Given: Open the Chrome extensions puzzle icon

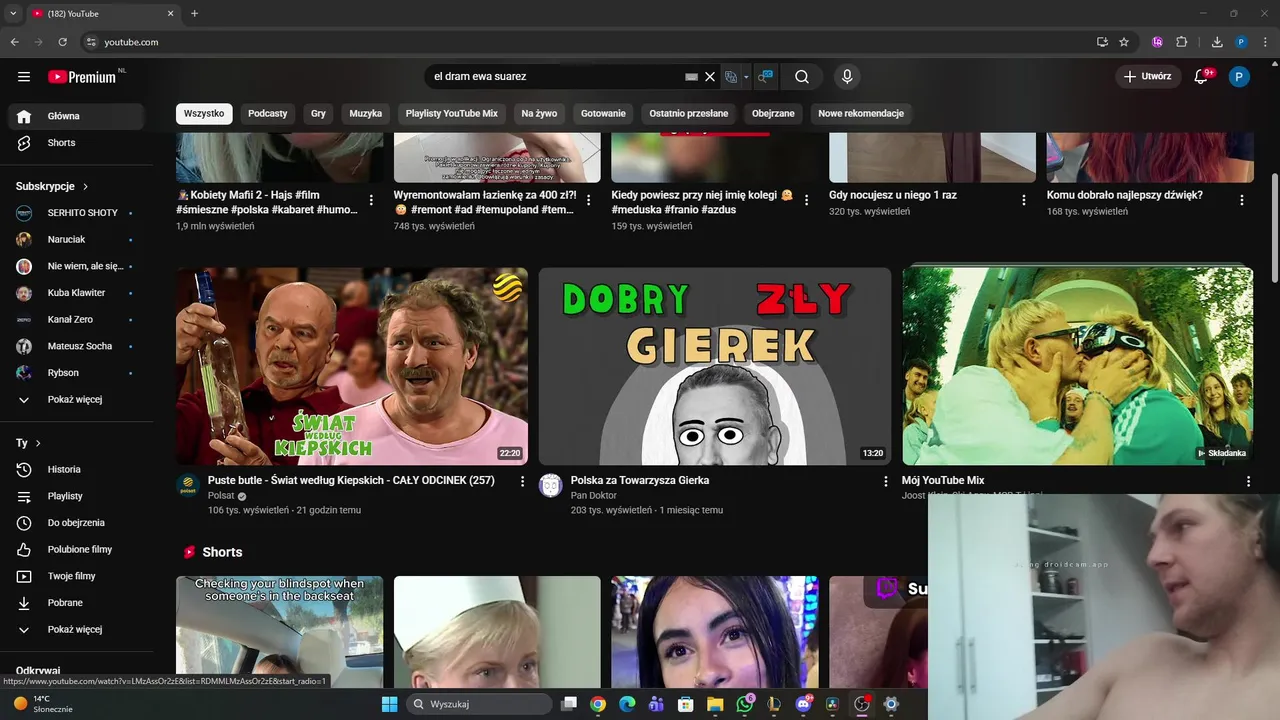Looking at the screenshot, I should pyautogui.click(x=1181, y=42).
